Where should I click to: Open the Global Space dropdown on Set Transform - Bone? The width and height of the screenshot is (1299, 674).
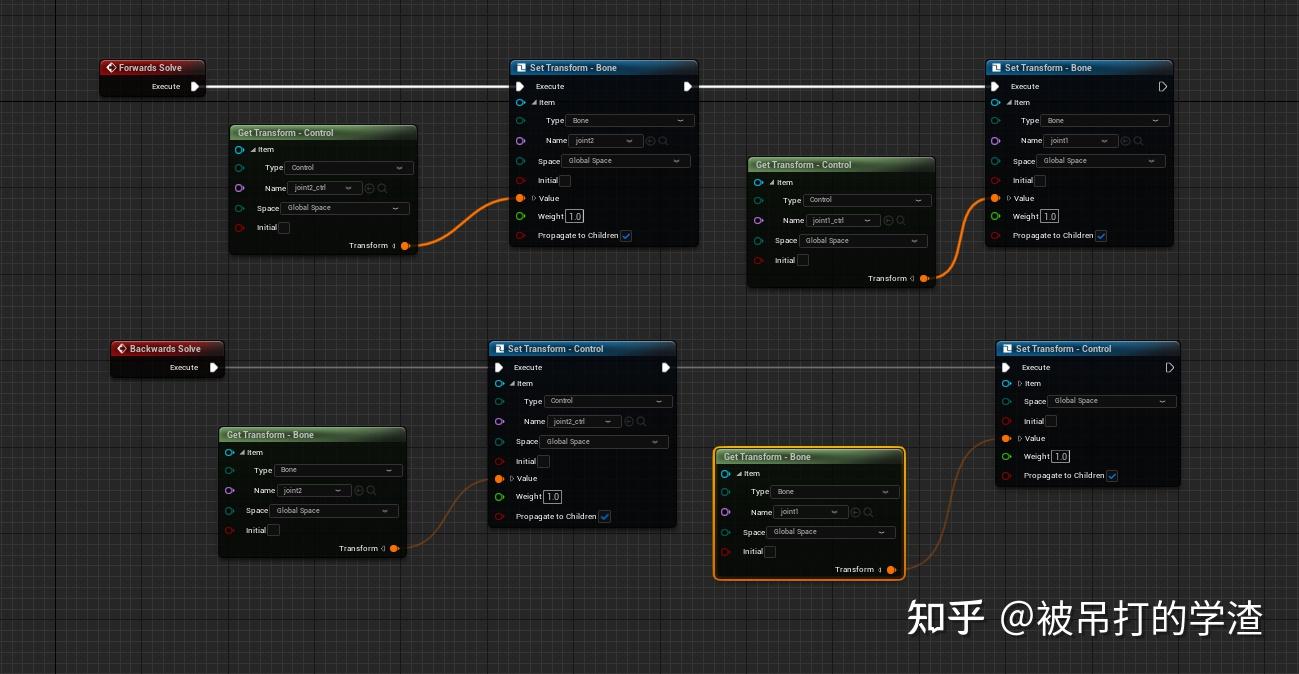(626, 160)
